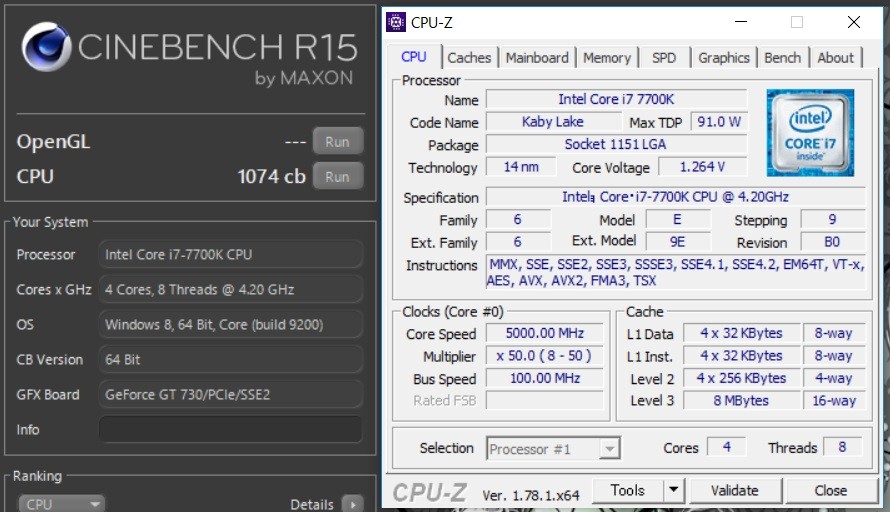Close the CPU-Z window with the X
Screen dimensions: 890x512
tap(854, 22)
